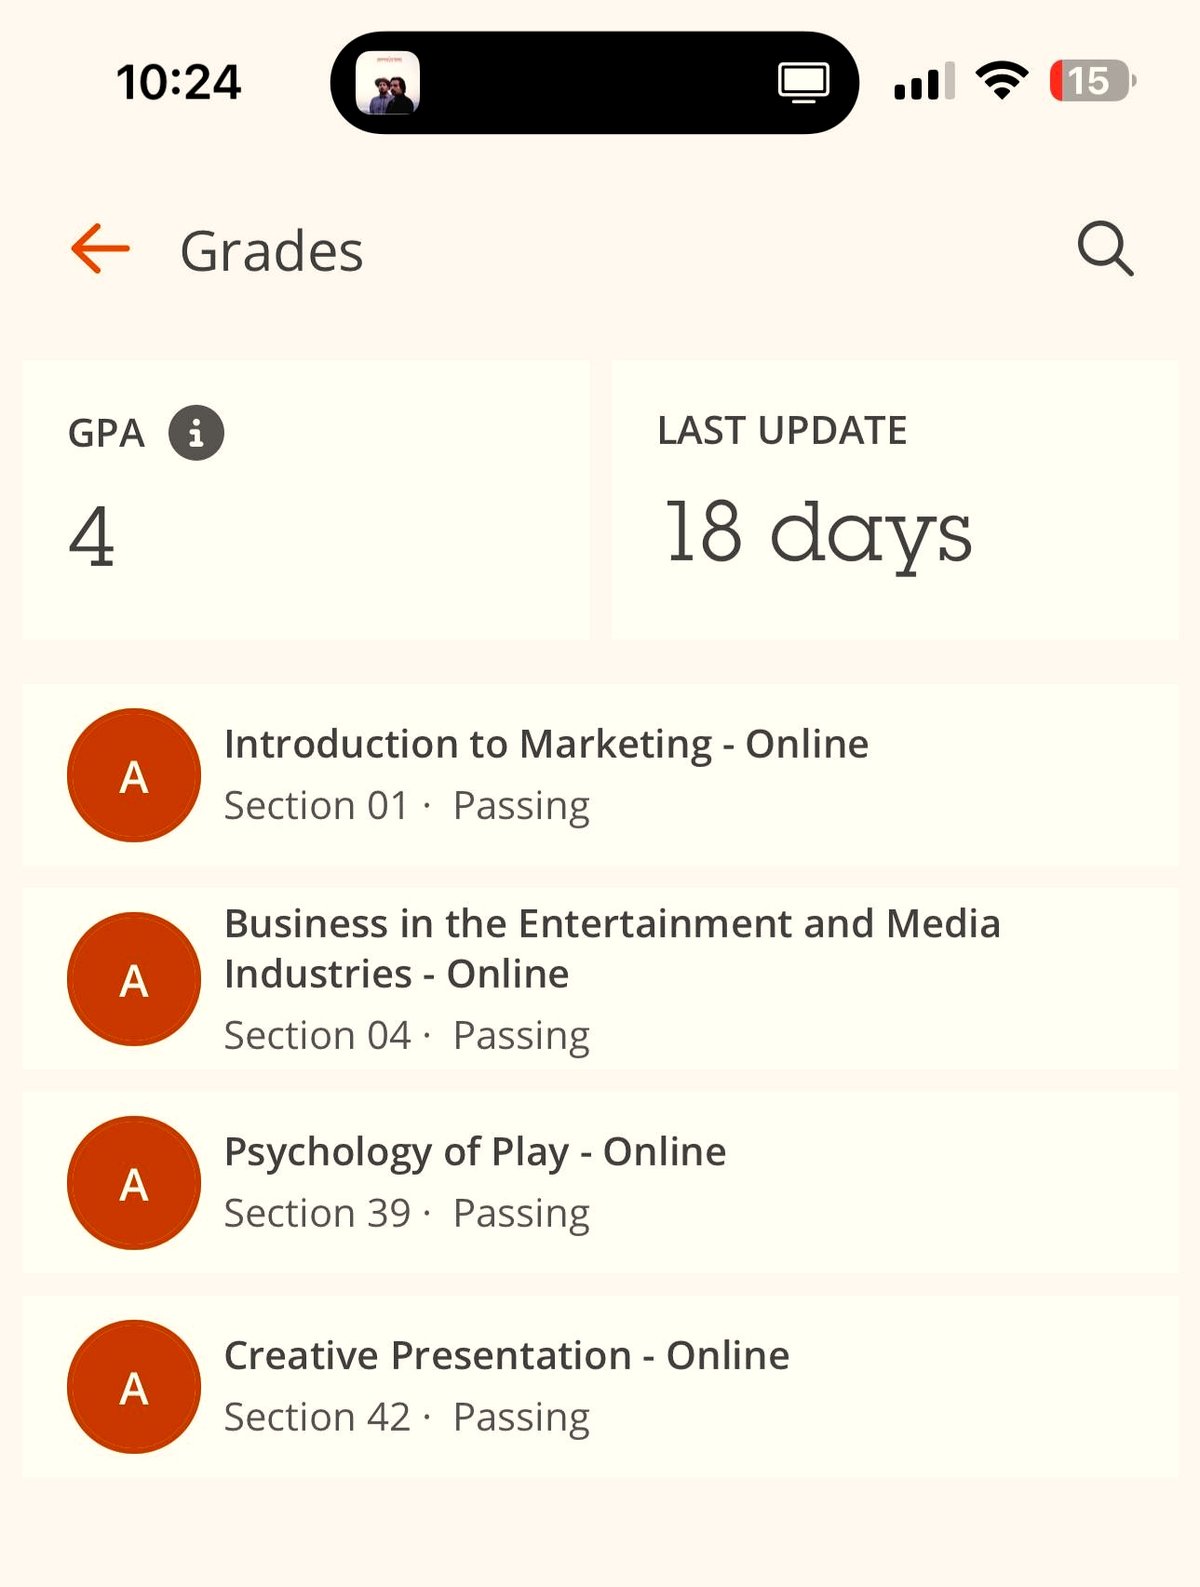1200x1587 pixels.
Task: Tap the Psychology of Play grade badge
Action: tap(134, 1183)
